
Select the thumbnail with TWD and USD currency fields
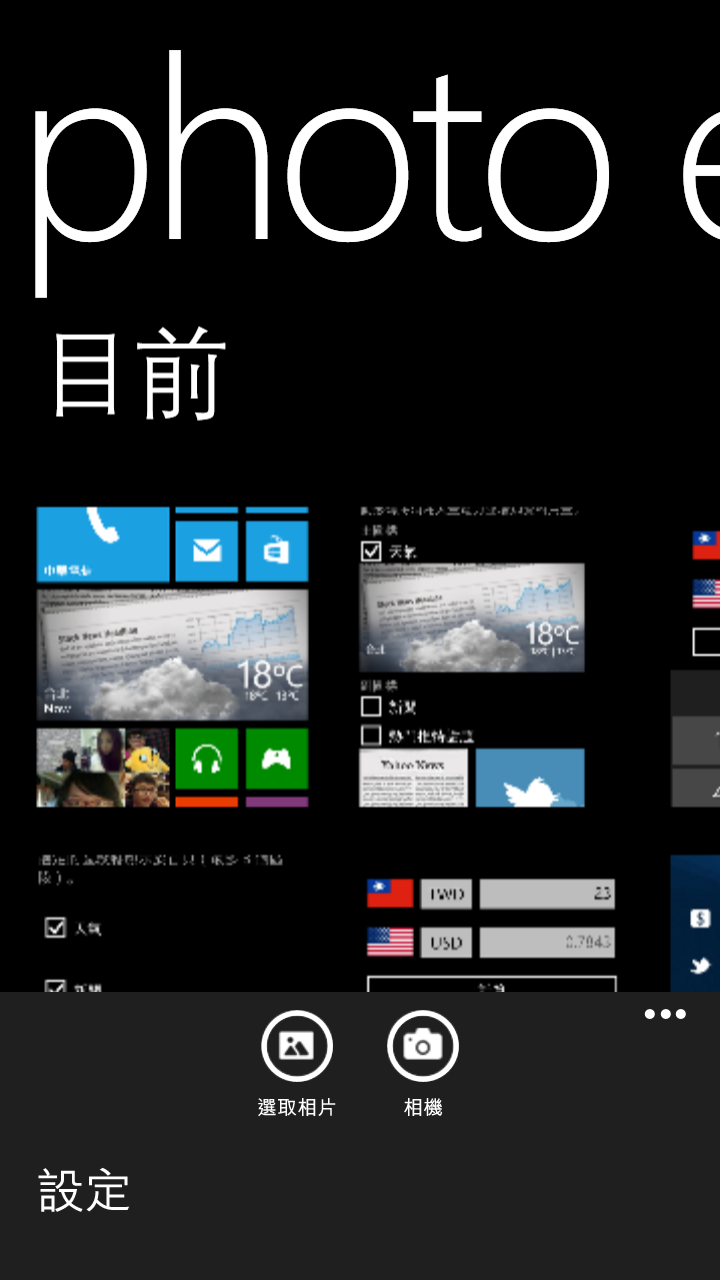[x=491, y=924]
